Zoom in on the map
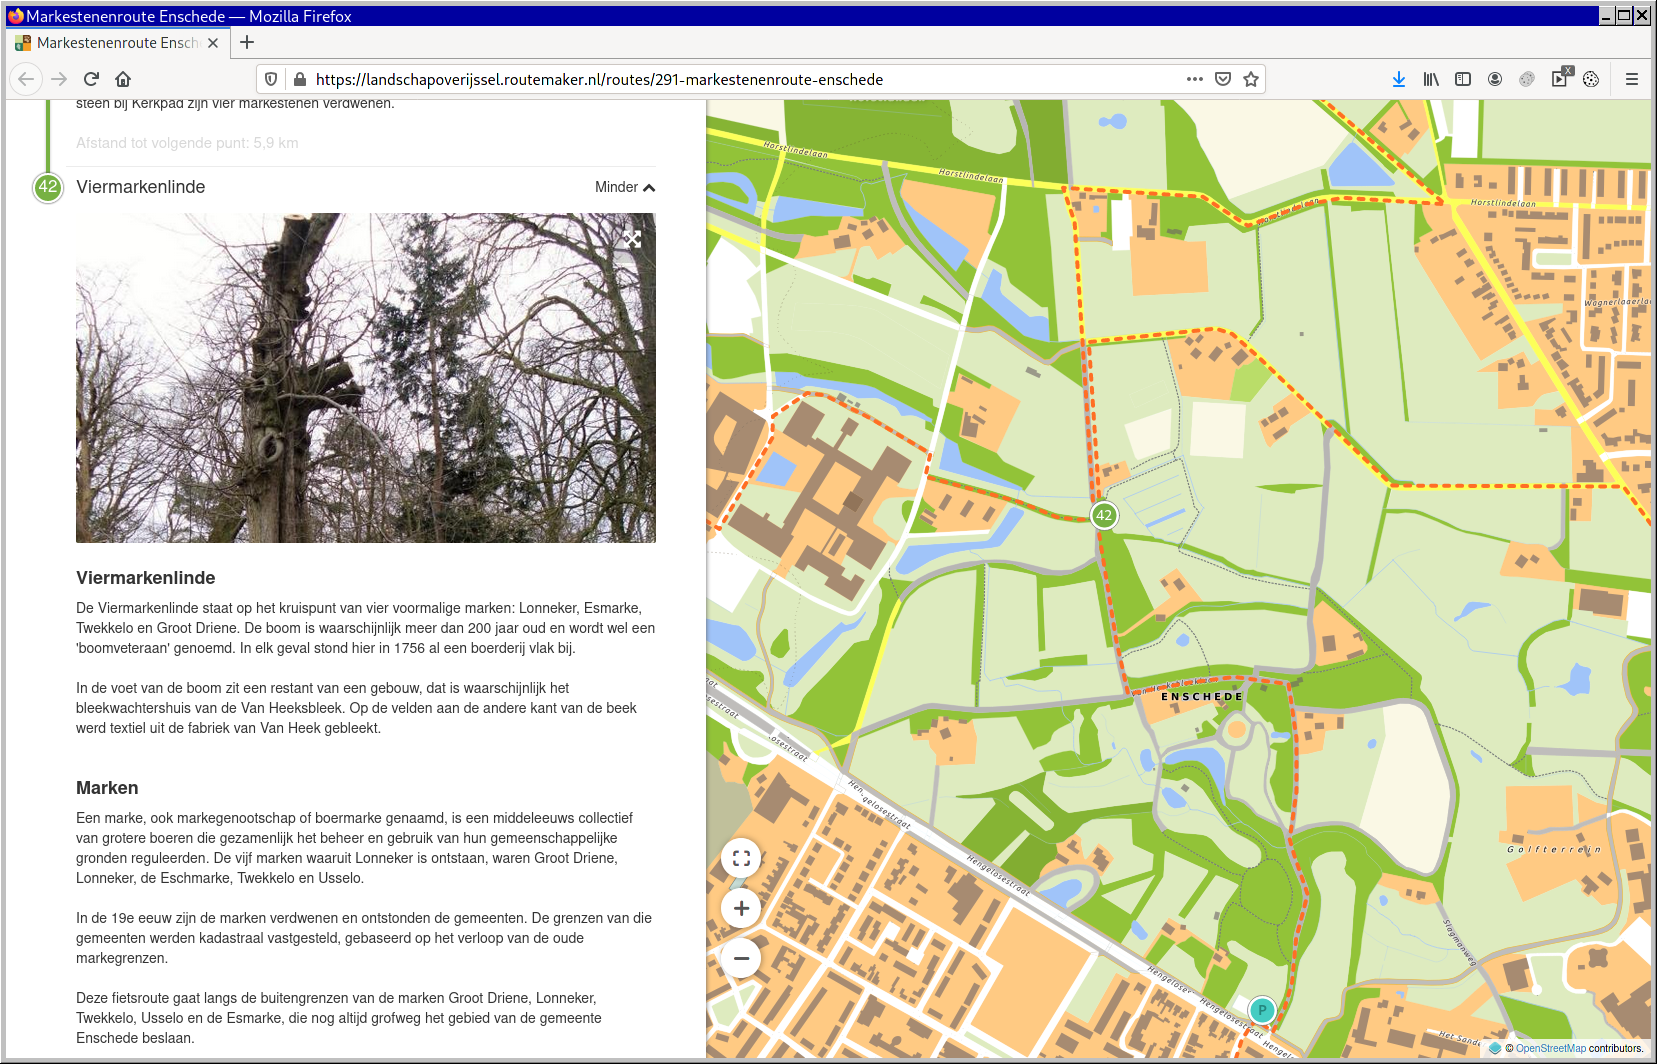The width and height of the screenshot is (1657, 1064). point(741,908)
